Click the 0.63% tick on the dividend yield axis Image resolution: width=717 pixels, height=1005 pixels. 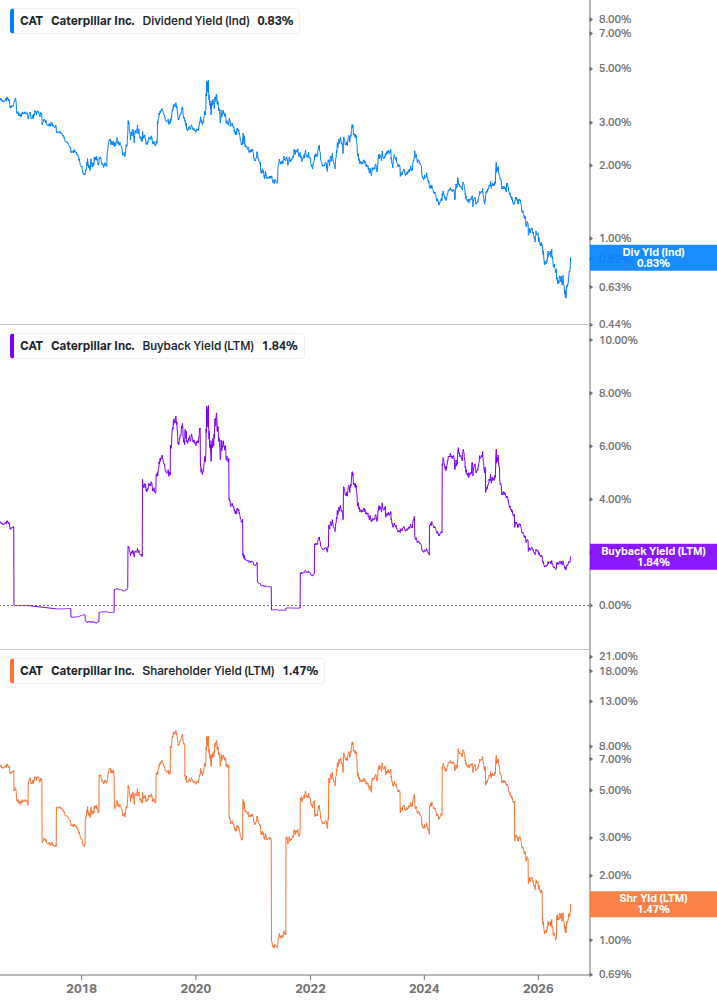click(615, 287)
